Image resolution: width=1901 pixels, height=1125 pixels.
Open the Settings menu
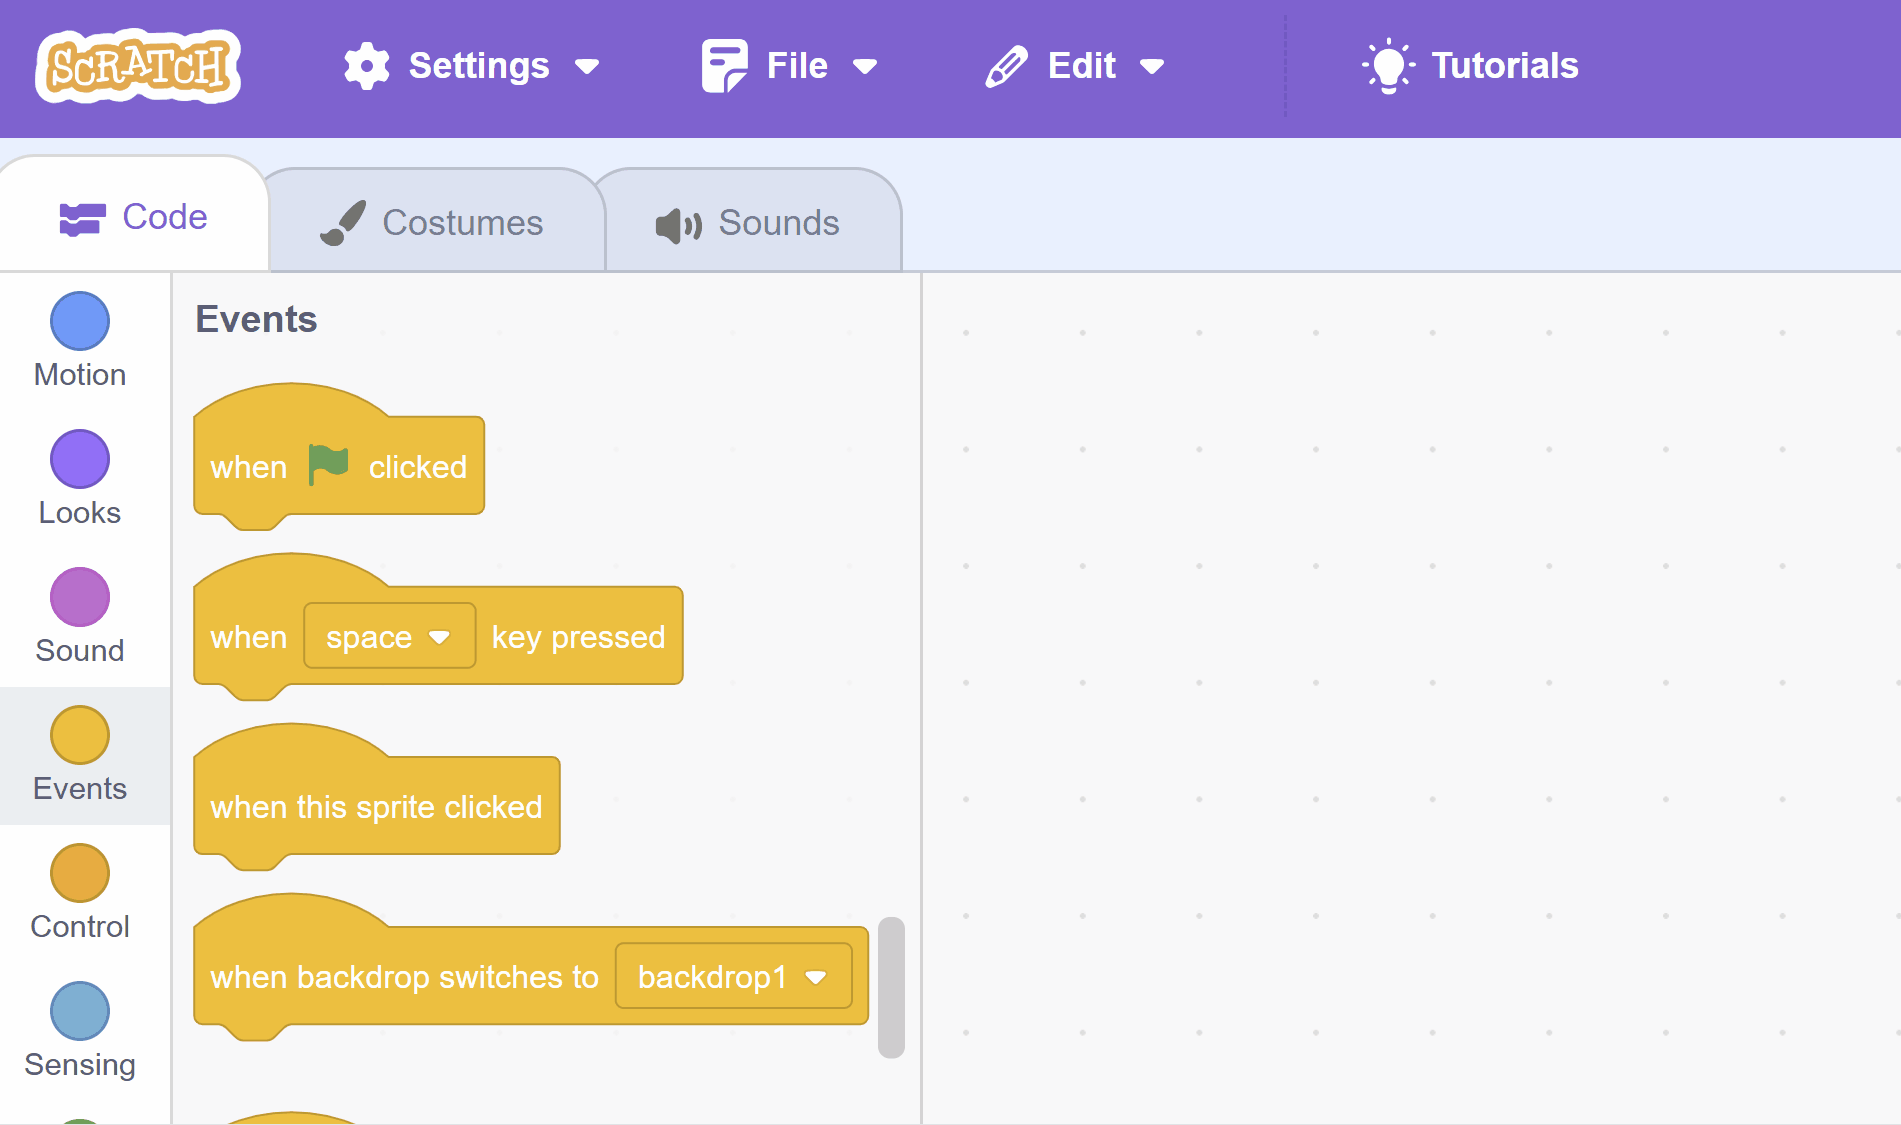coord(471,66)
